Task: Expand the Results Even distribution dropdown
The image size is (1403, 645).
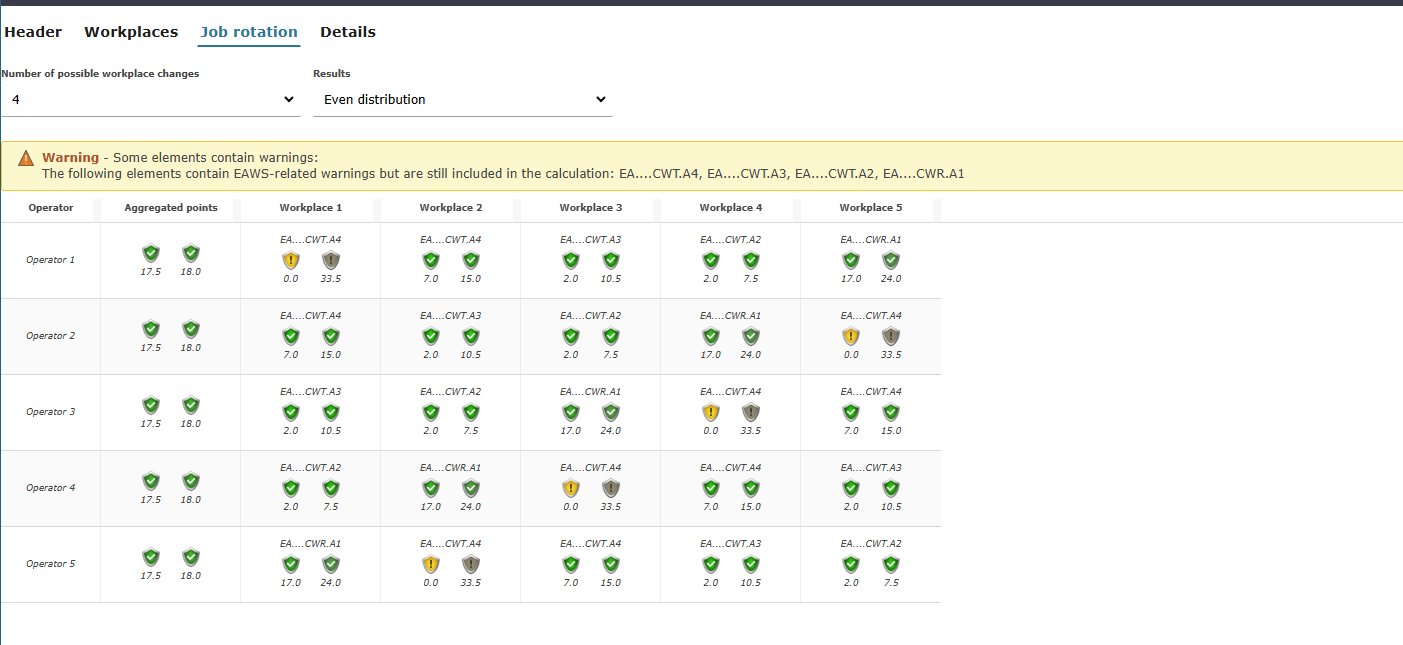Action: coord(462,99)
